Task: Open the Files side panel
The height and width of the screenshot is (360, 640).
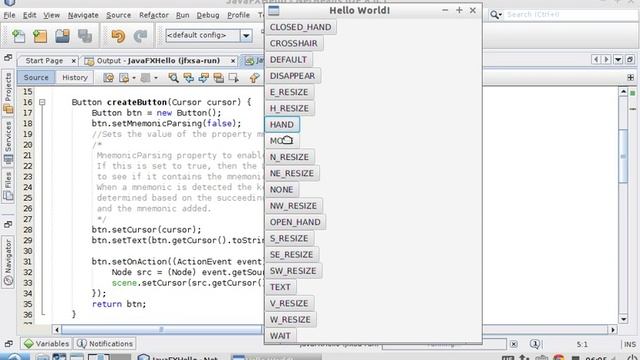Action: 8,186
